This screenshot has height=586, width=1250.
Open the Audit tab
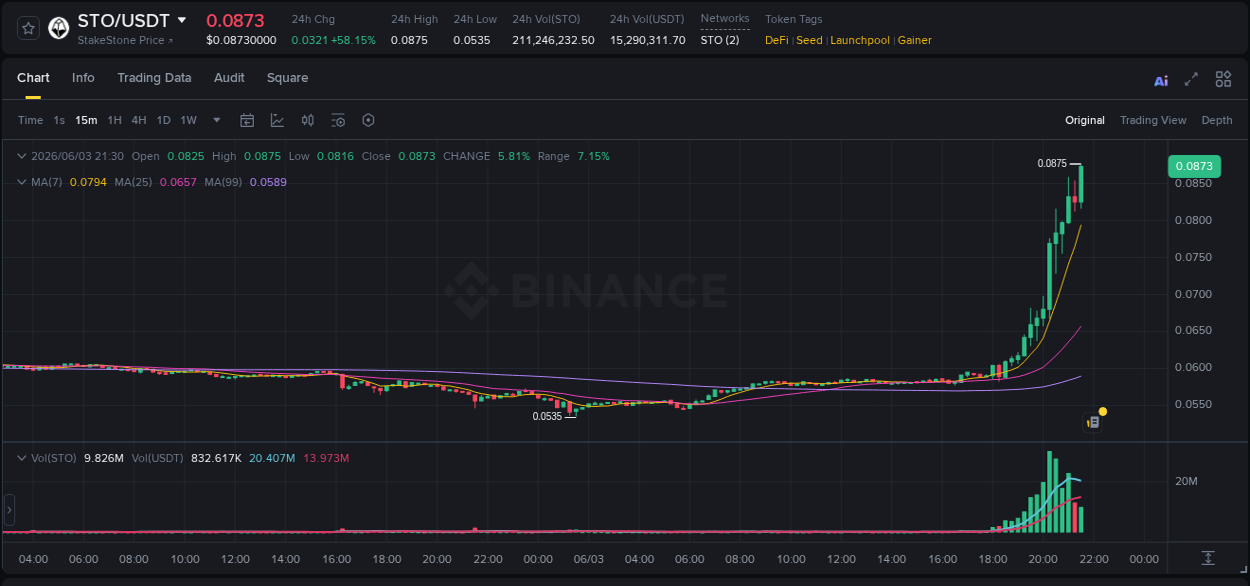point(229,78)
